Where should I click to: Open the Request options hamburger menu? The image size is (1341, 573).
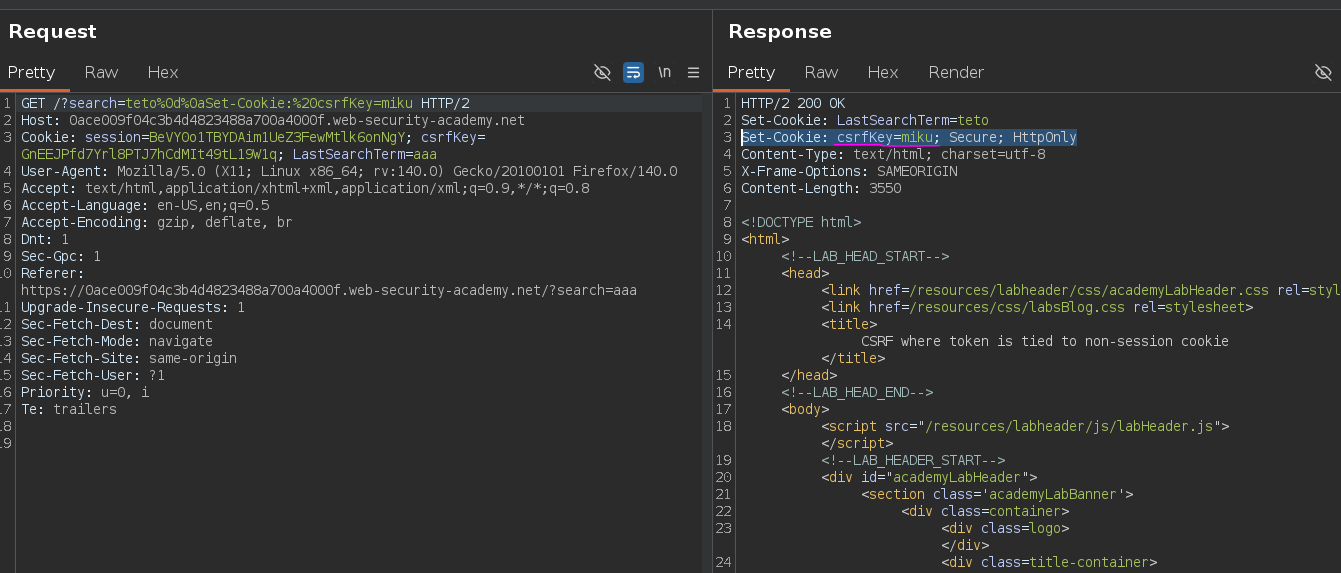click(693, 72)
